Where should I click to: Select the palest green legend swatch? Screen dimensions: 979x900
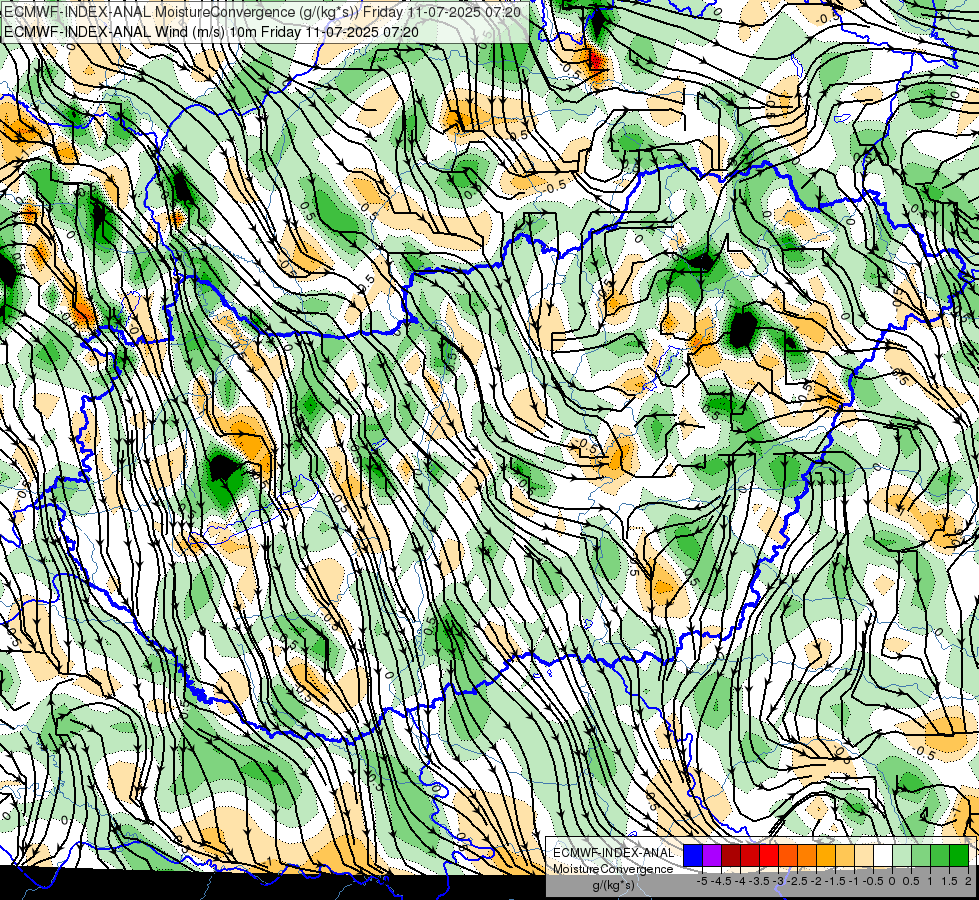point(902,855)
